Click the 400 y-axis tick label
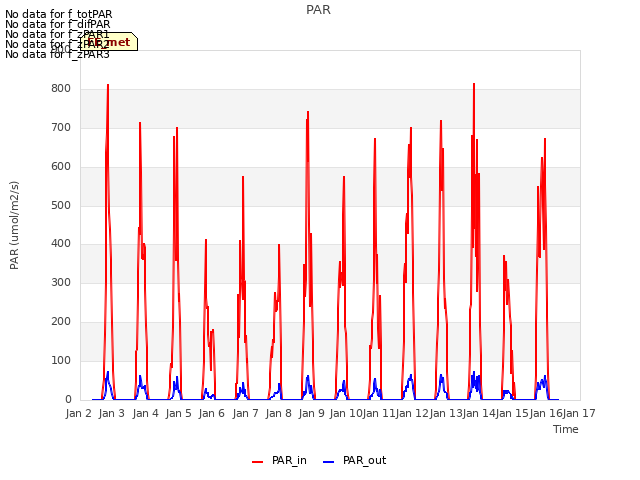This screenshot has width=640, height=480. [x=61, y=244]
